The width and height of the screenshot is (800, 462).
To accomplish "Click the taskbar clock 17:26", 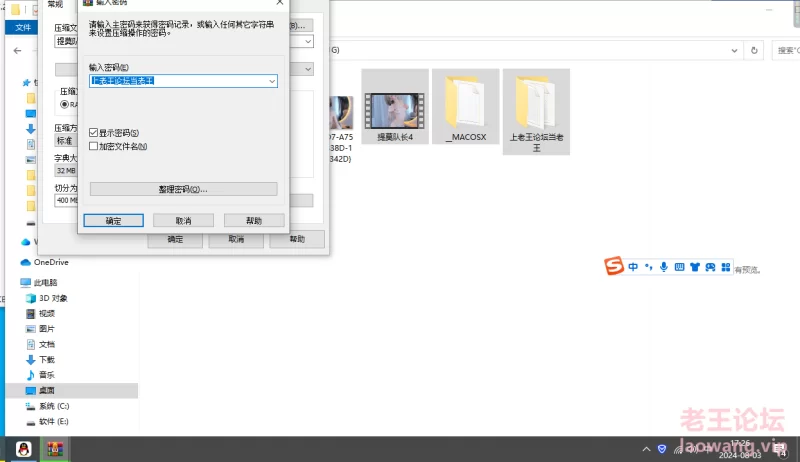I will 740,443.
